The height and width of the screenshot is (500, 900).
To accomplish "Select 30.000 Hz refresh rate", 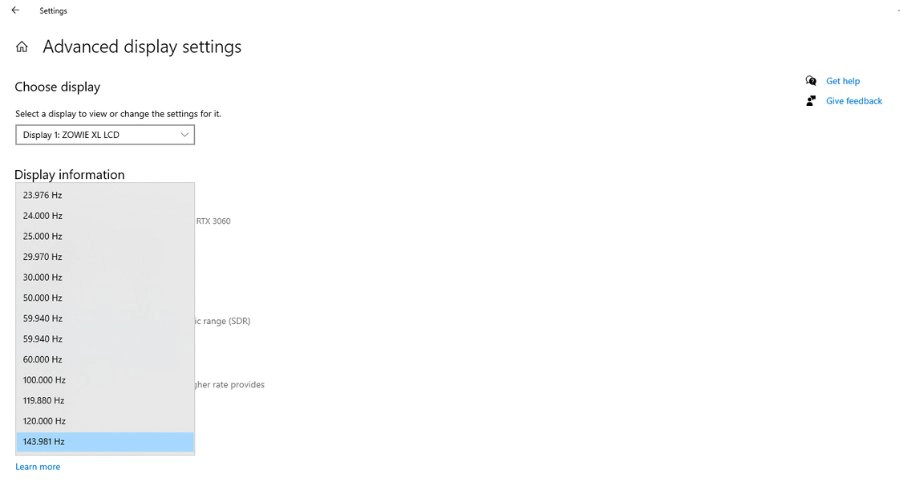I will point(105,277).
